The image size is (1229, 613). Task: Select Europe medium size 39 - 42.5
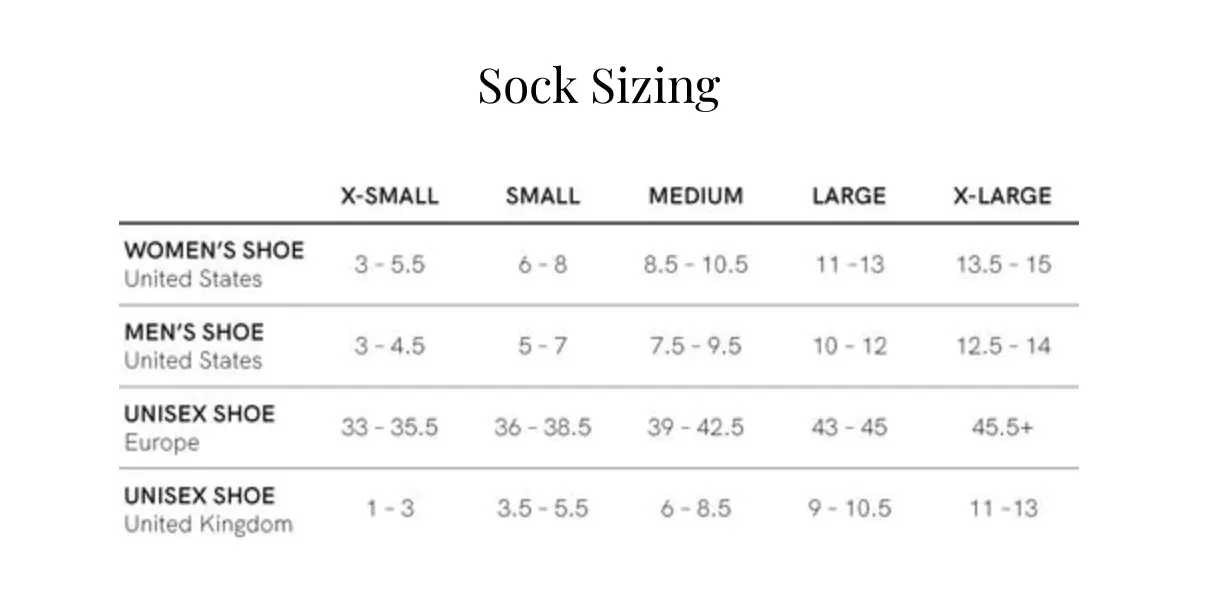[696, 428]
